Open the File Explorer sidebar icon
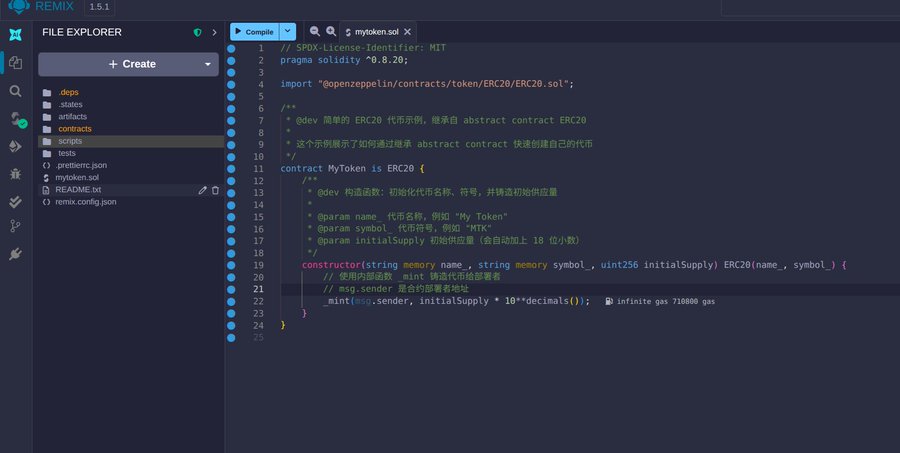 tap(15, 63)
